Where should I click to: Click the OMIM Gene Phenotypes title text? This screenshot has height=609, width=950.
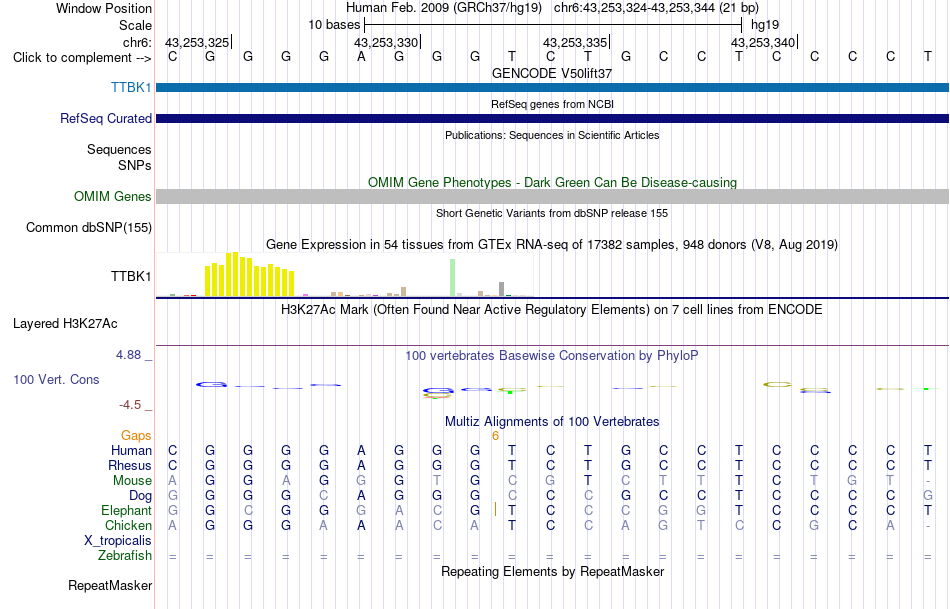552,182
